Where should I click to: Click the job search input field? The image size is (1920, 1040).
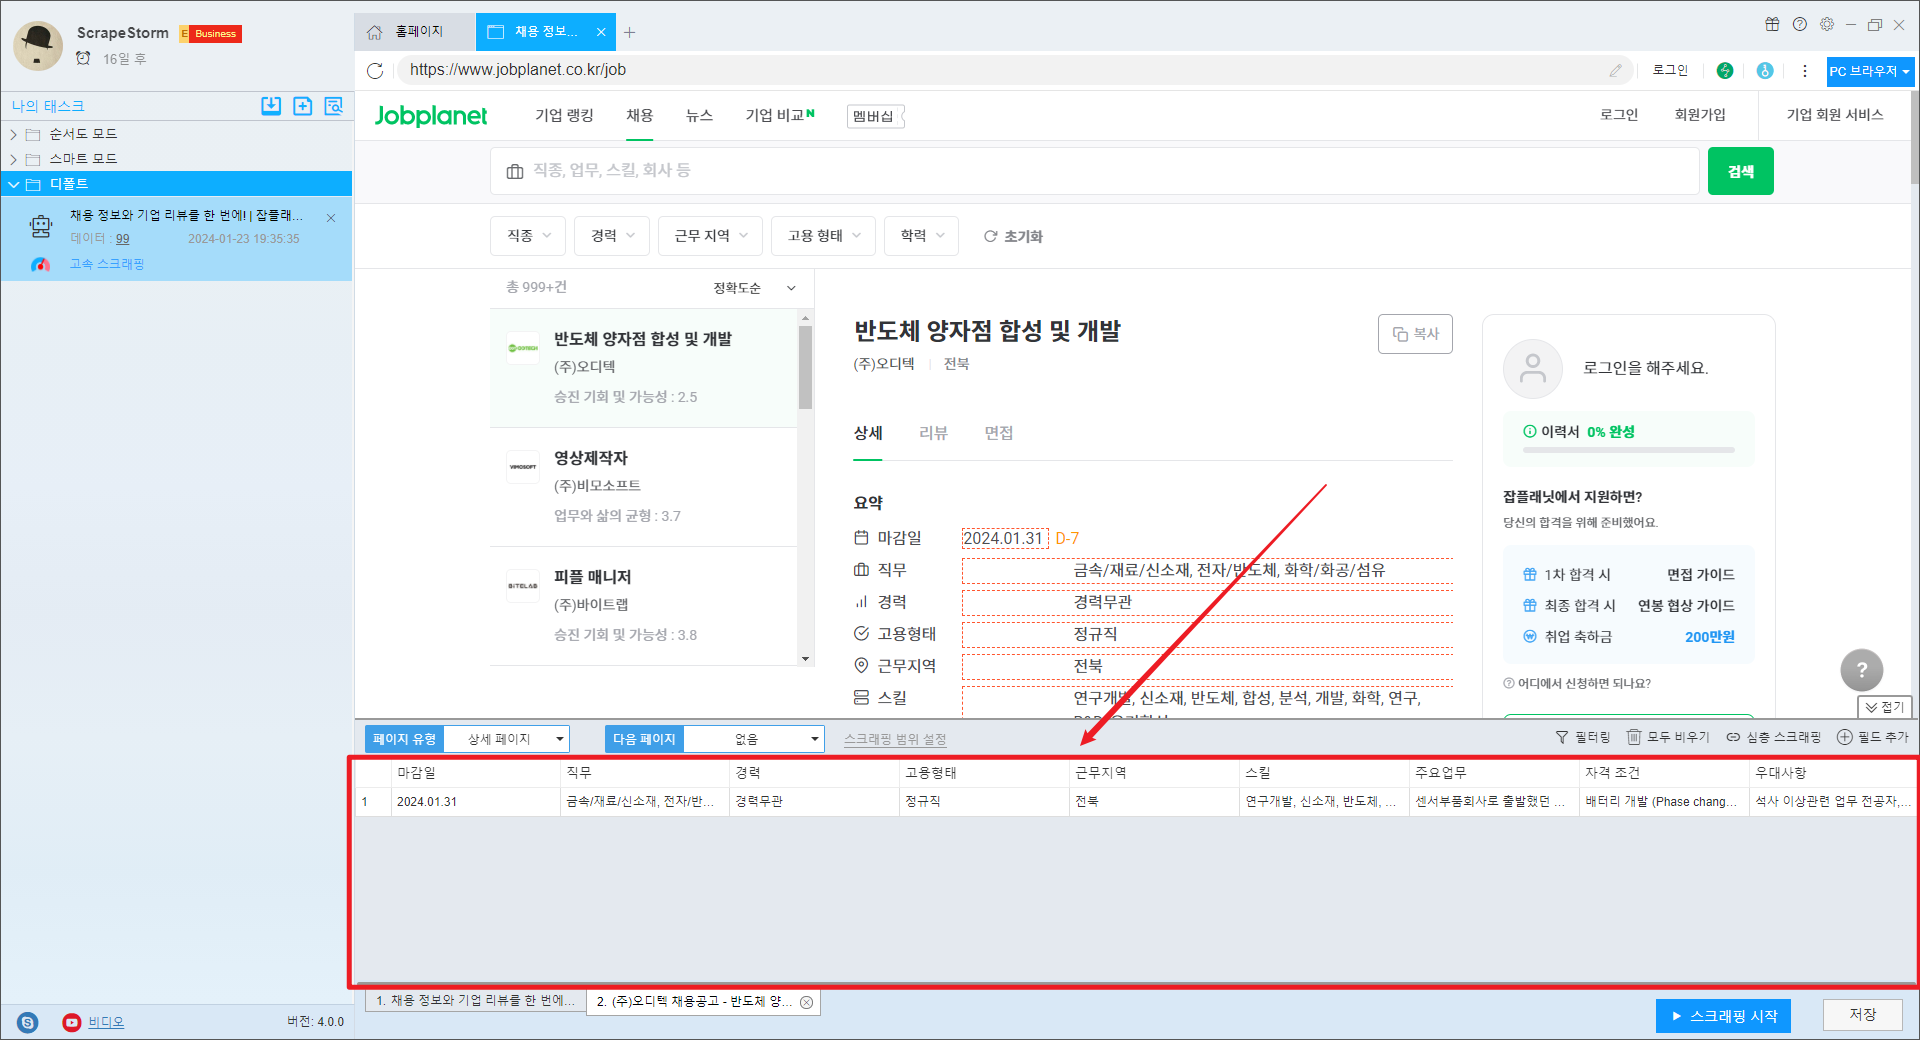[x=1095, y=171]
